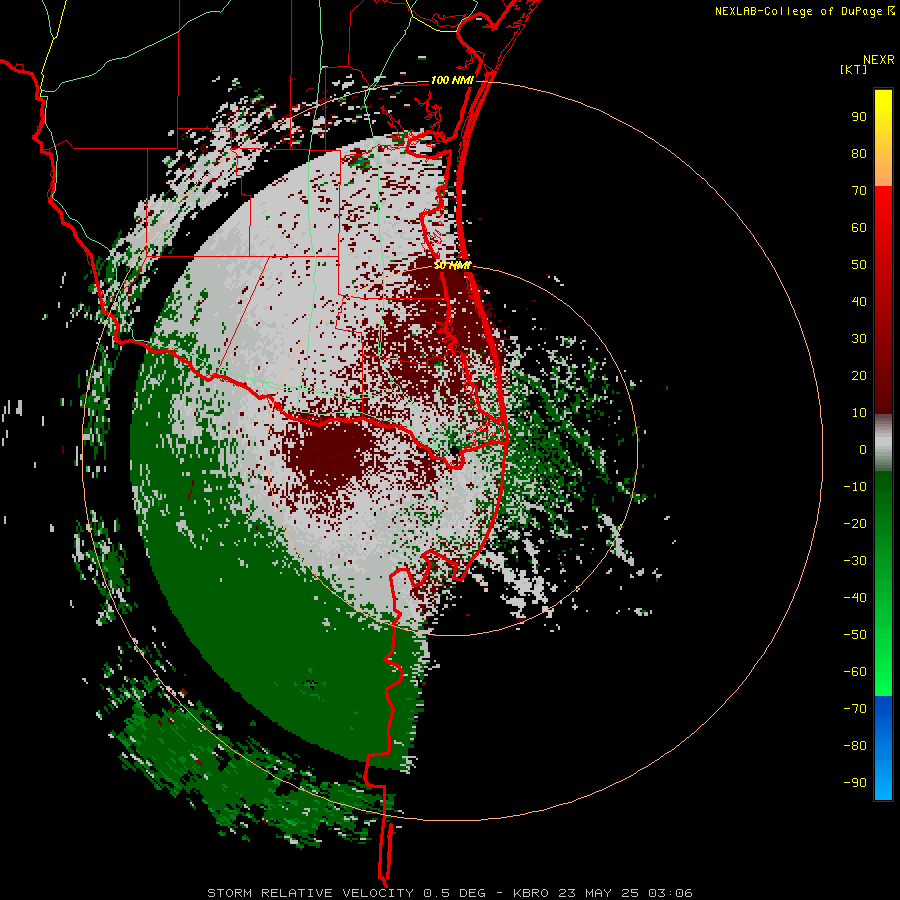900x900 pixels.
Task: Click the 70 value on the velocity scale
Action: pos(859,191)
